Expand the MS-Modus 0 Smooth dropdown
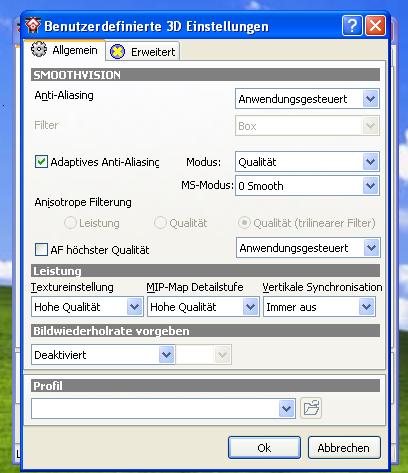 [x=307, y=186]
